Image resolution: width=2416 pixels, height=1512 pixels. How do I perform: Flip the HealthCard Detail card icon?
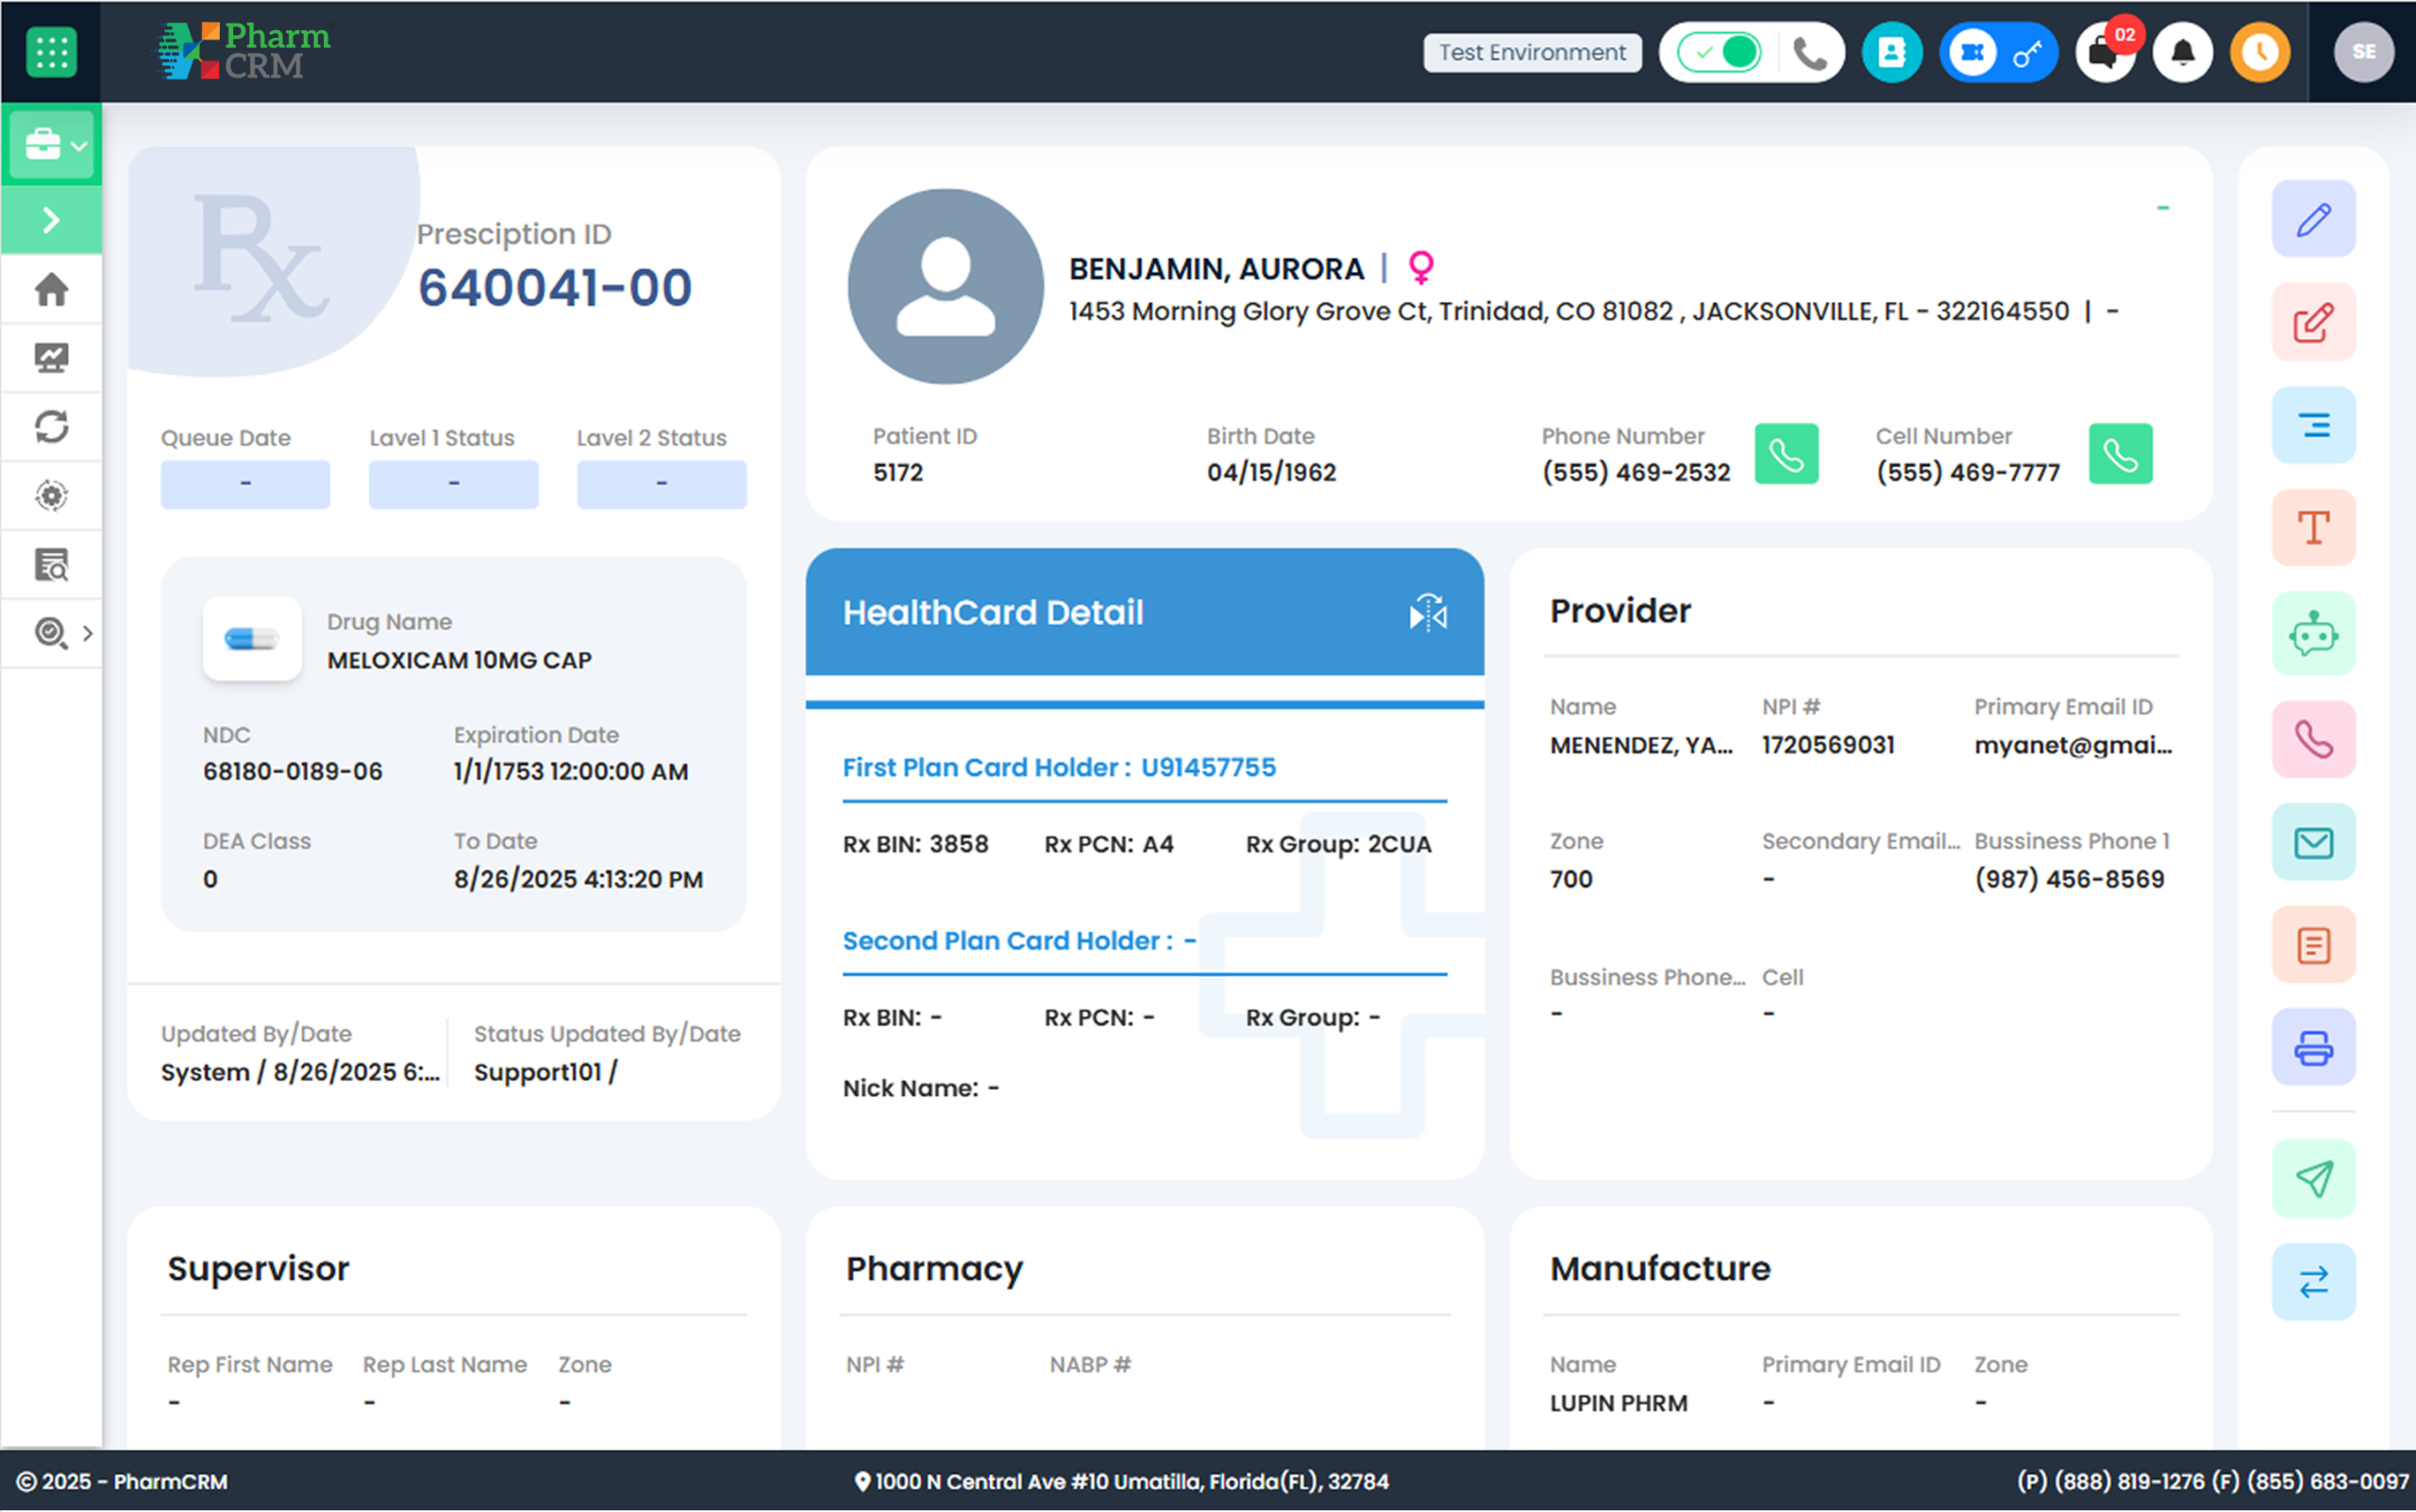[x=1427, y=612]
